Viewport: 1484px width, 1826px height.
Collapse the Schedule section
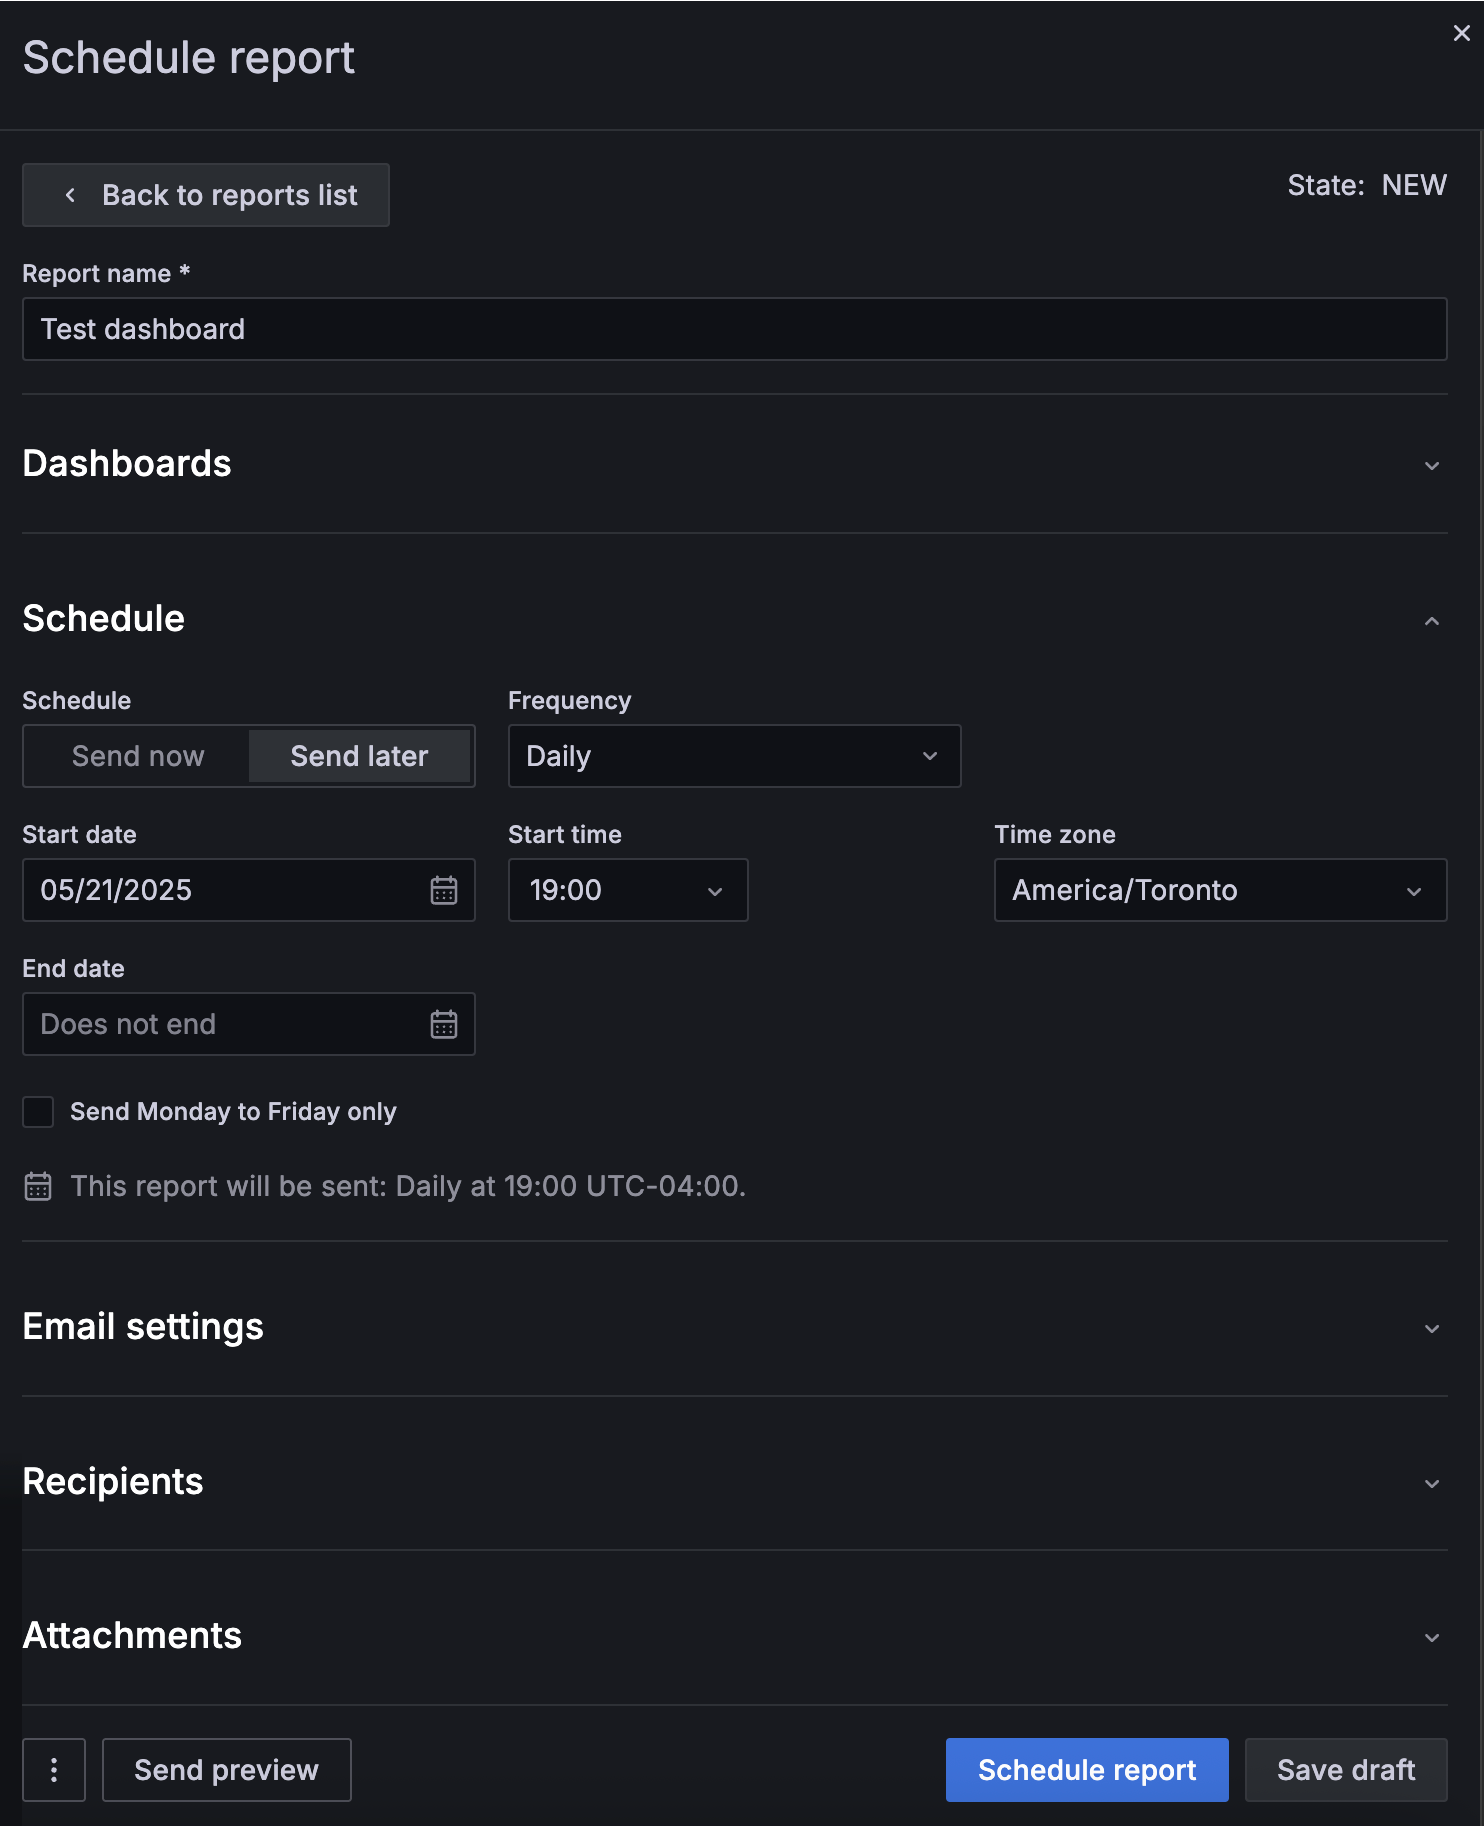pos(1431,621)
